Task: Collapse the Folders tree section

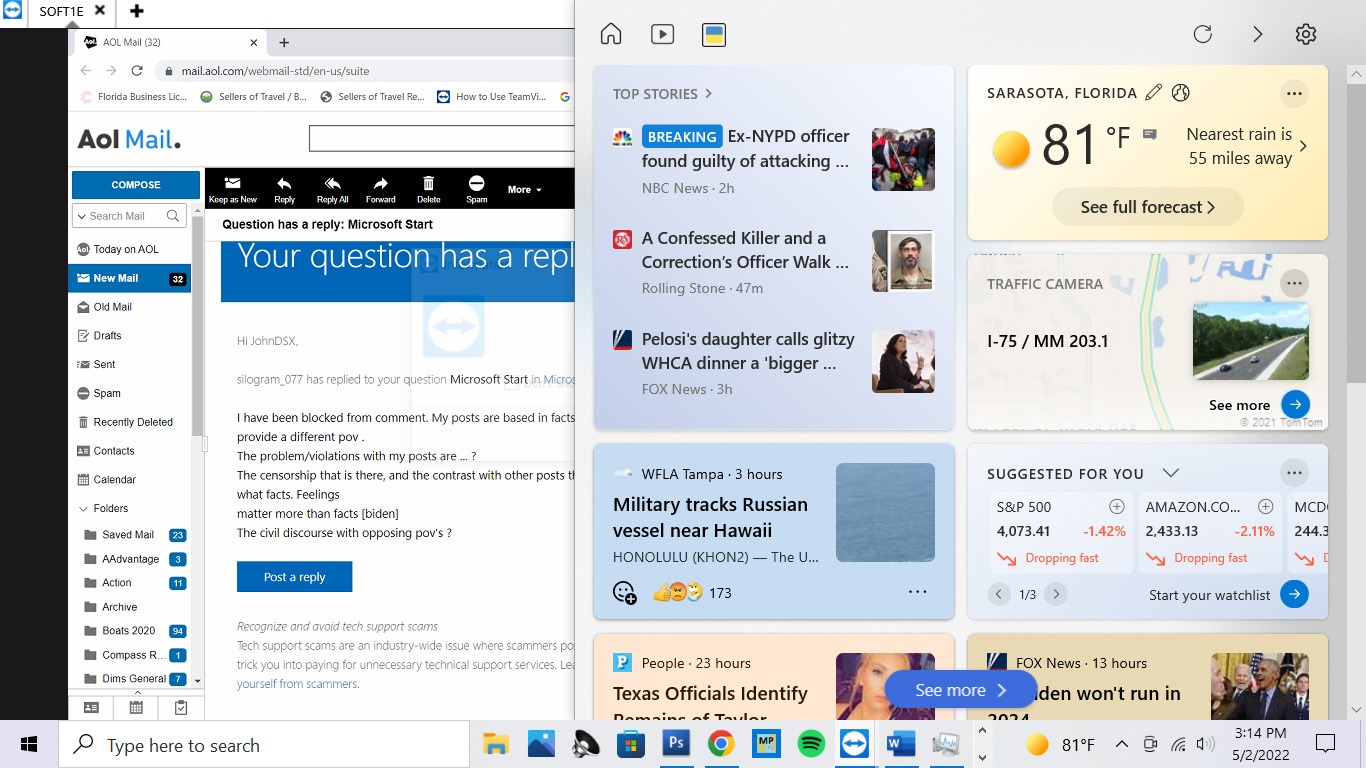Action: click(x=83, y=508)
